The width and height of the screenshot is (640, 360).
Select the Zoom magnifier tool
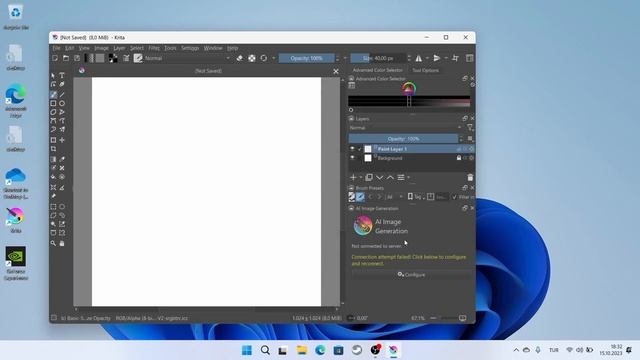coord(53,243)
